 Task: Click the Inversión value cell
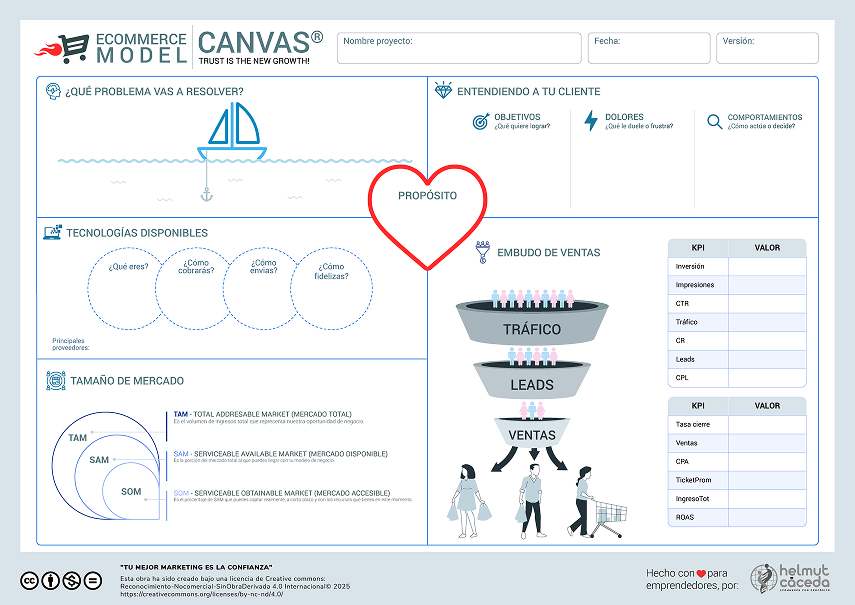[766, 267]
